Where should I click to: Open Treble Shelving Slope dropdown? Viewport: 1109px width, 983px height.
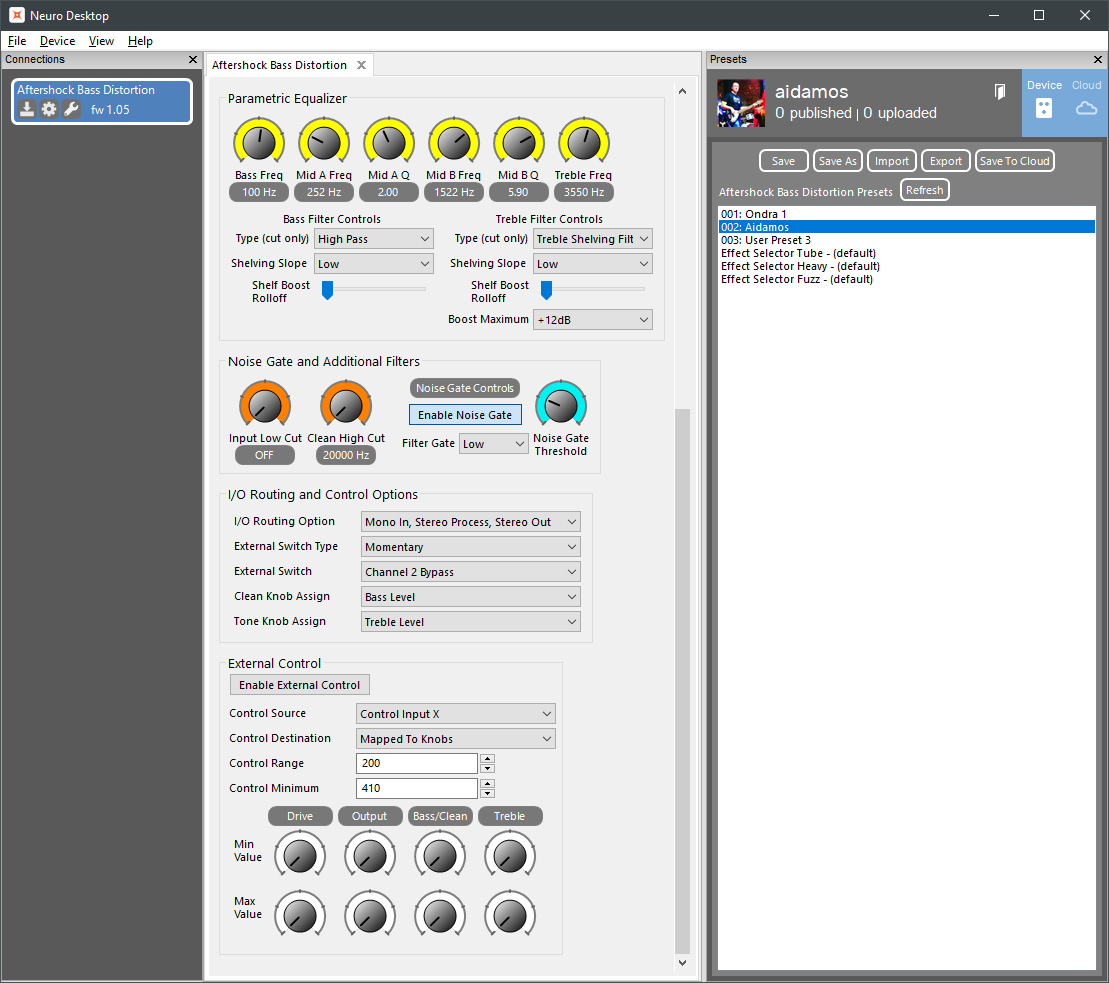point(593,264)
